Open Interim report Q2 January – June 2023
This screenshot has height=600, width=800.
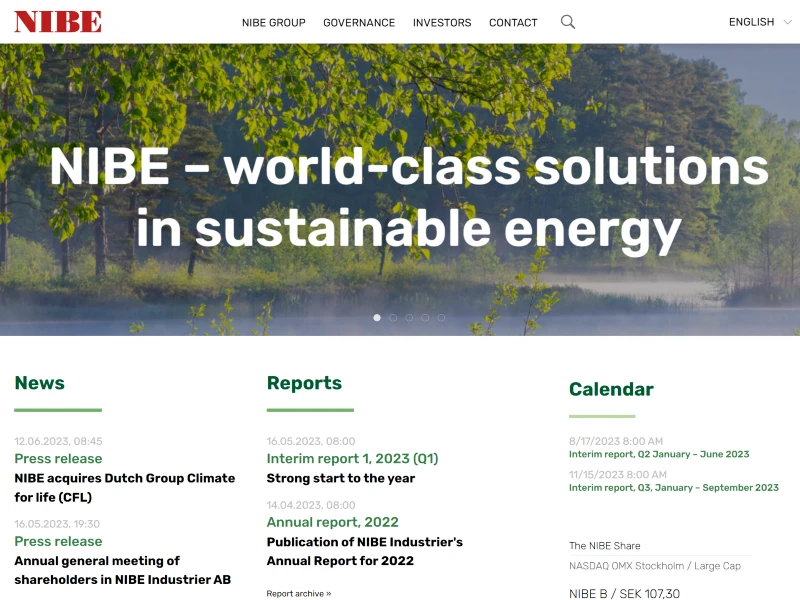[659, 454]
